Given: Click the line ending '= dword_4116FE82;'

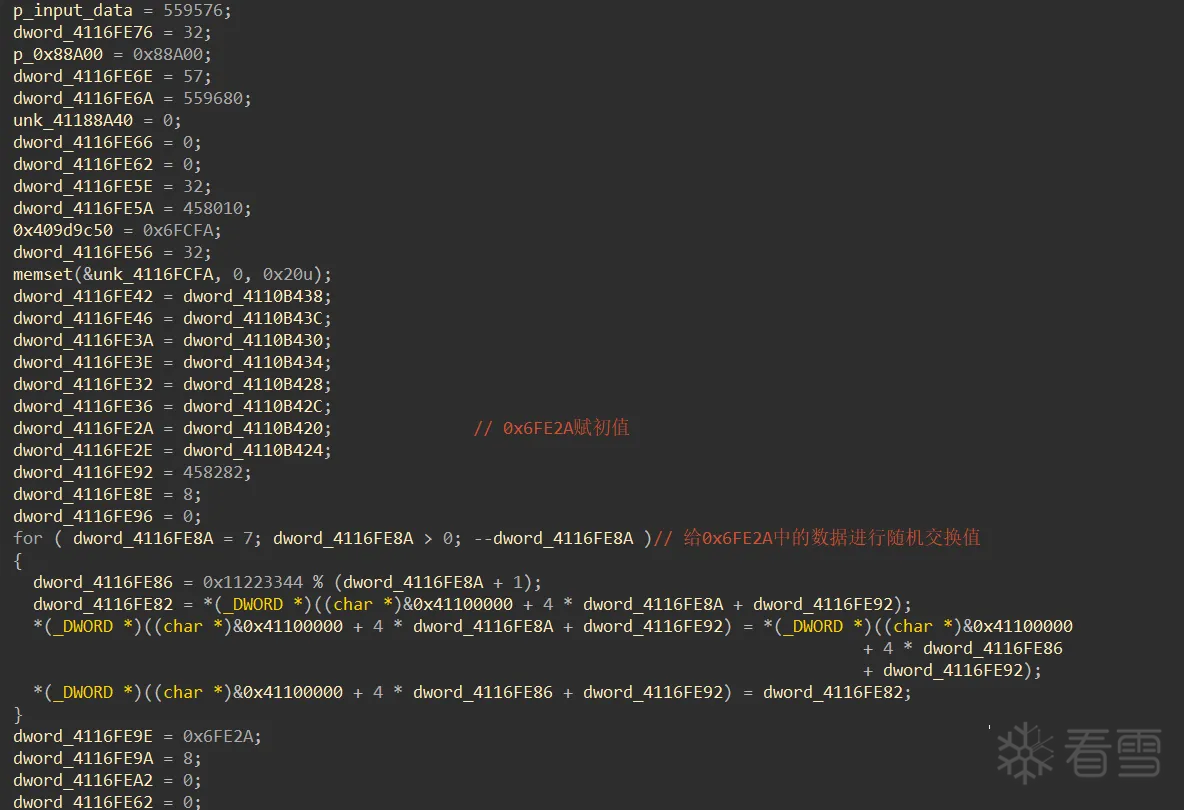Looking at the screenshot, I should 472,691.
